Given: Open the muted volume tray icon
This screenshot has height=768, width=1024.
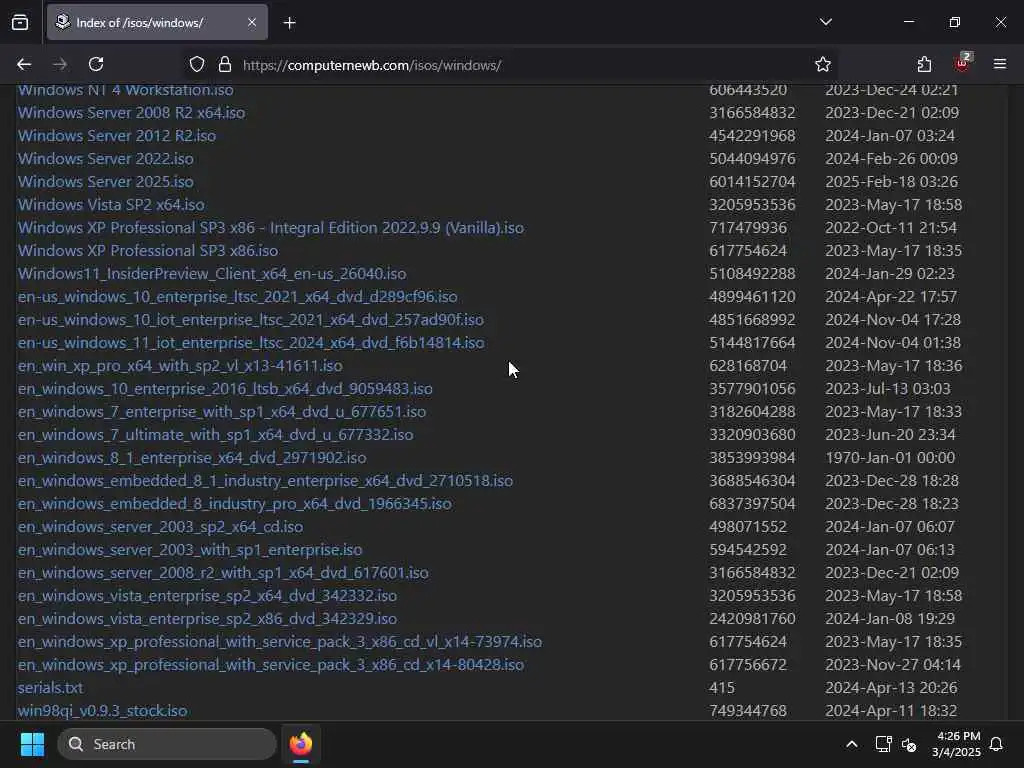Looking at the screenshot, I should point(909,744).
